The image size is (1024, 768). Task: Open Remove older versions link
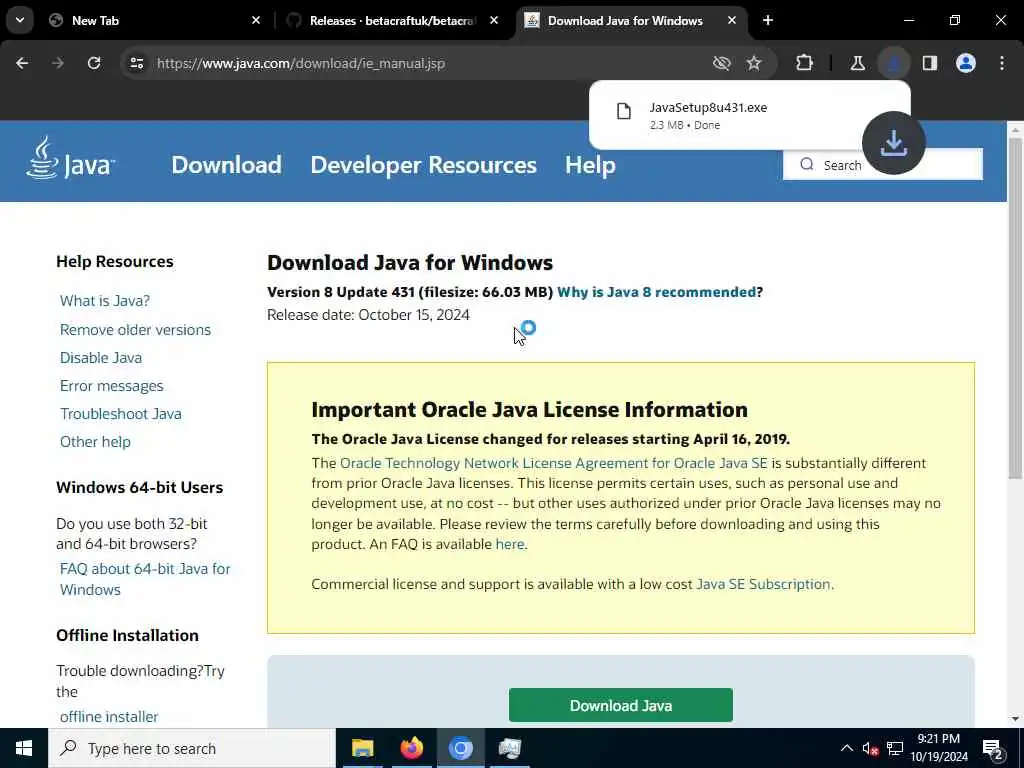135,330
